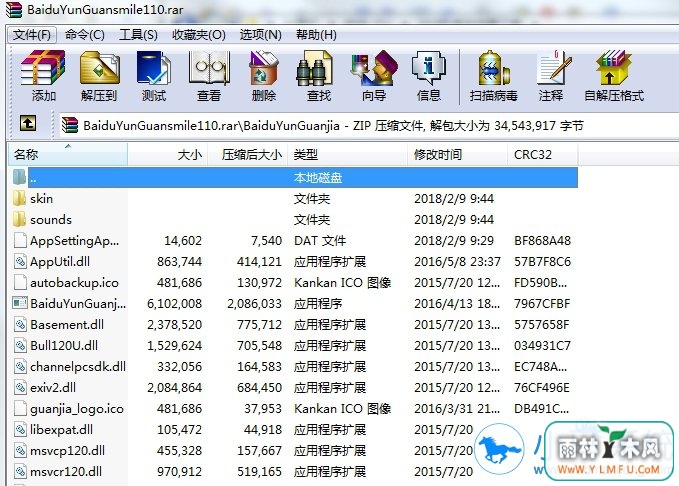679x486 pixels.
Task: Open the 帮助(H) menu
Action: 316,35
